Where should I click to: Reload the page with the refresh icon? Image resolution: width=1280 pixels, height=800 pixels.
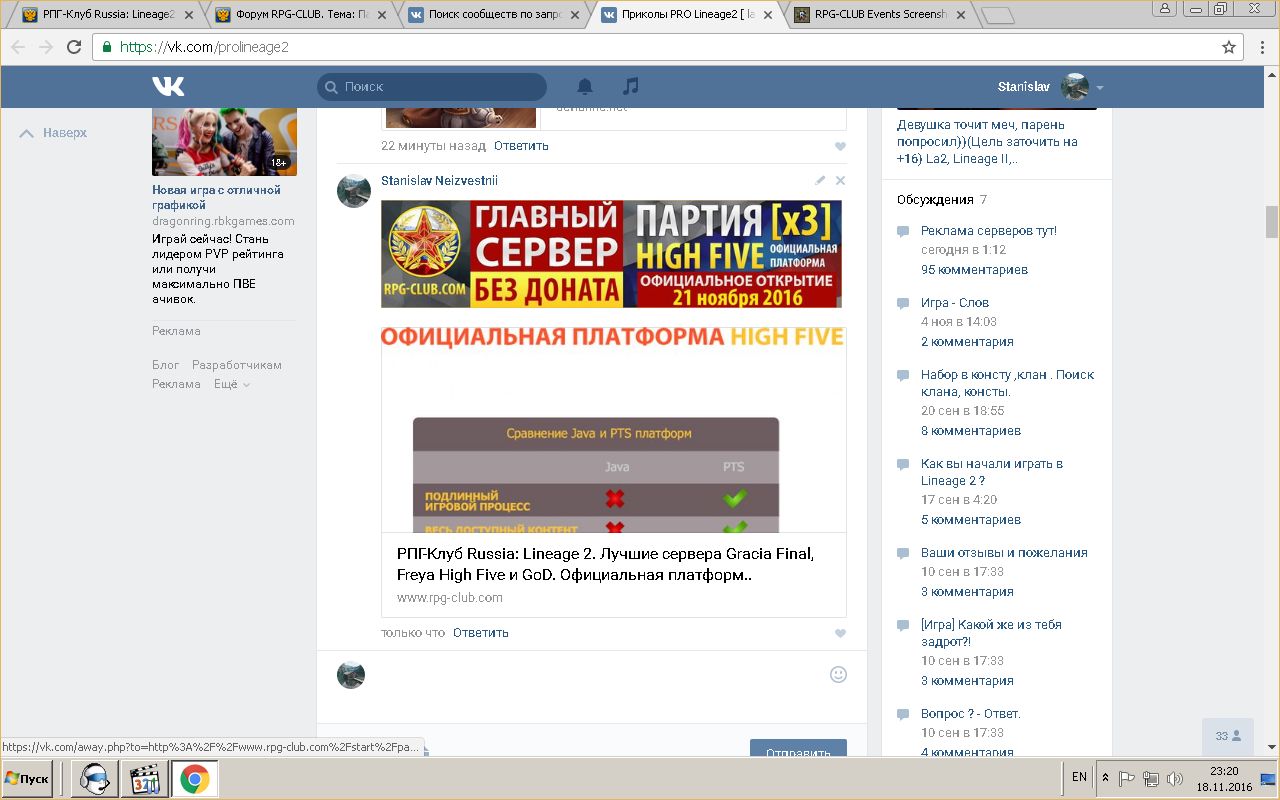[x=74, y=47]
